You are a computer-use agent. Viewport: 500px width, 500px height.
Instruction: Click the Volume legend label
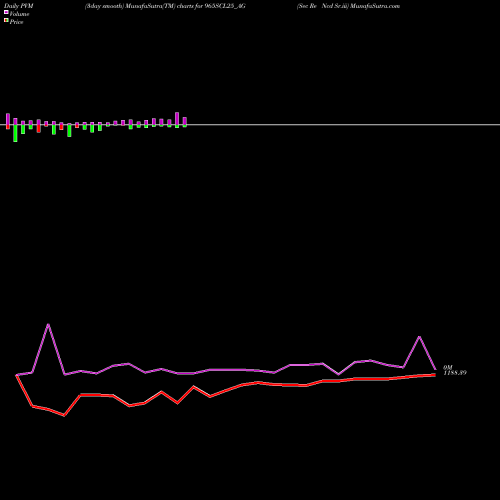[x=19, y=14]
